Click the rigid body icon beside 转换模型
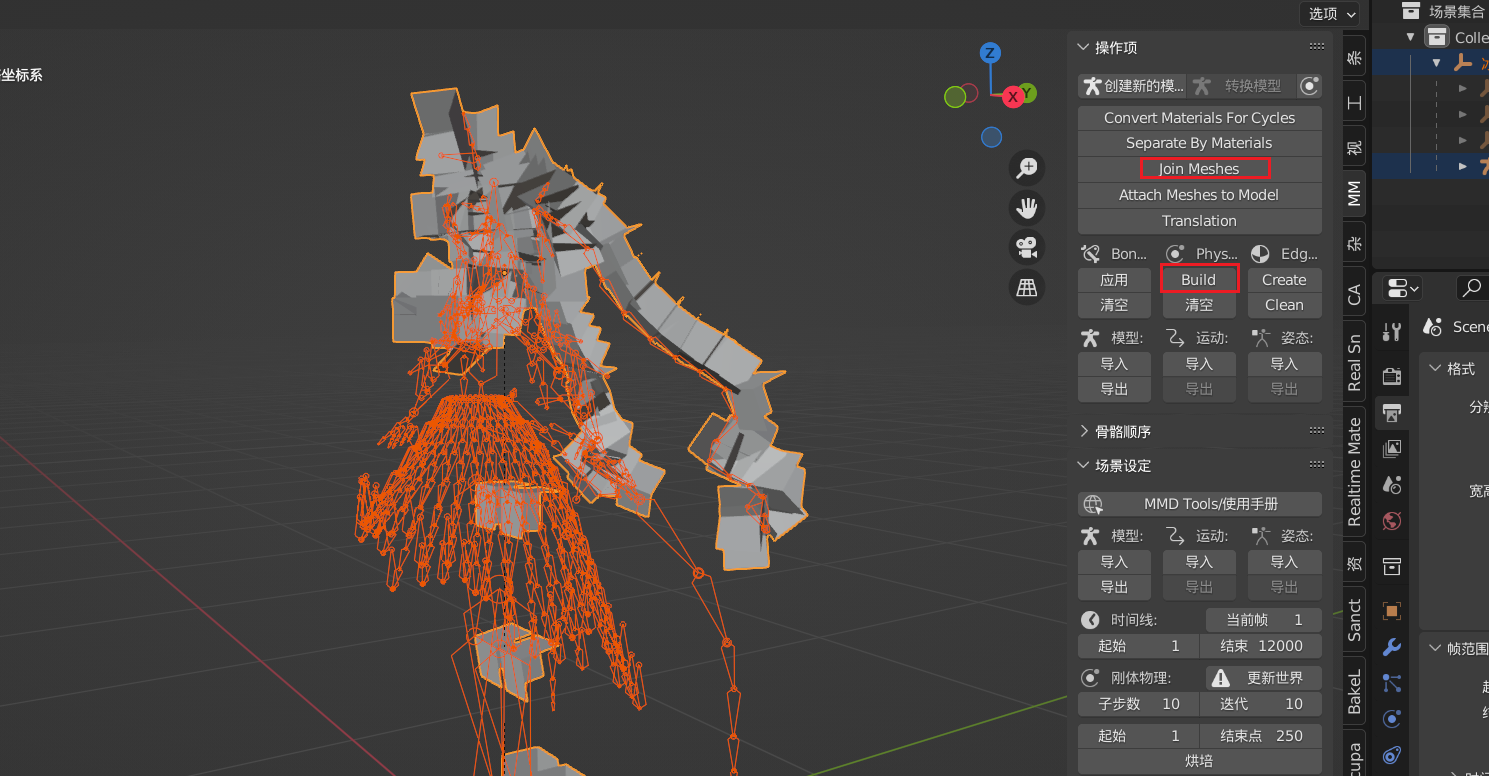 point(1309,86)
